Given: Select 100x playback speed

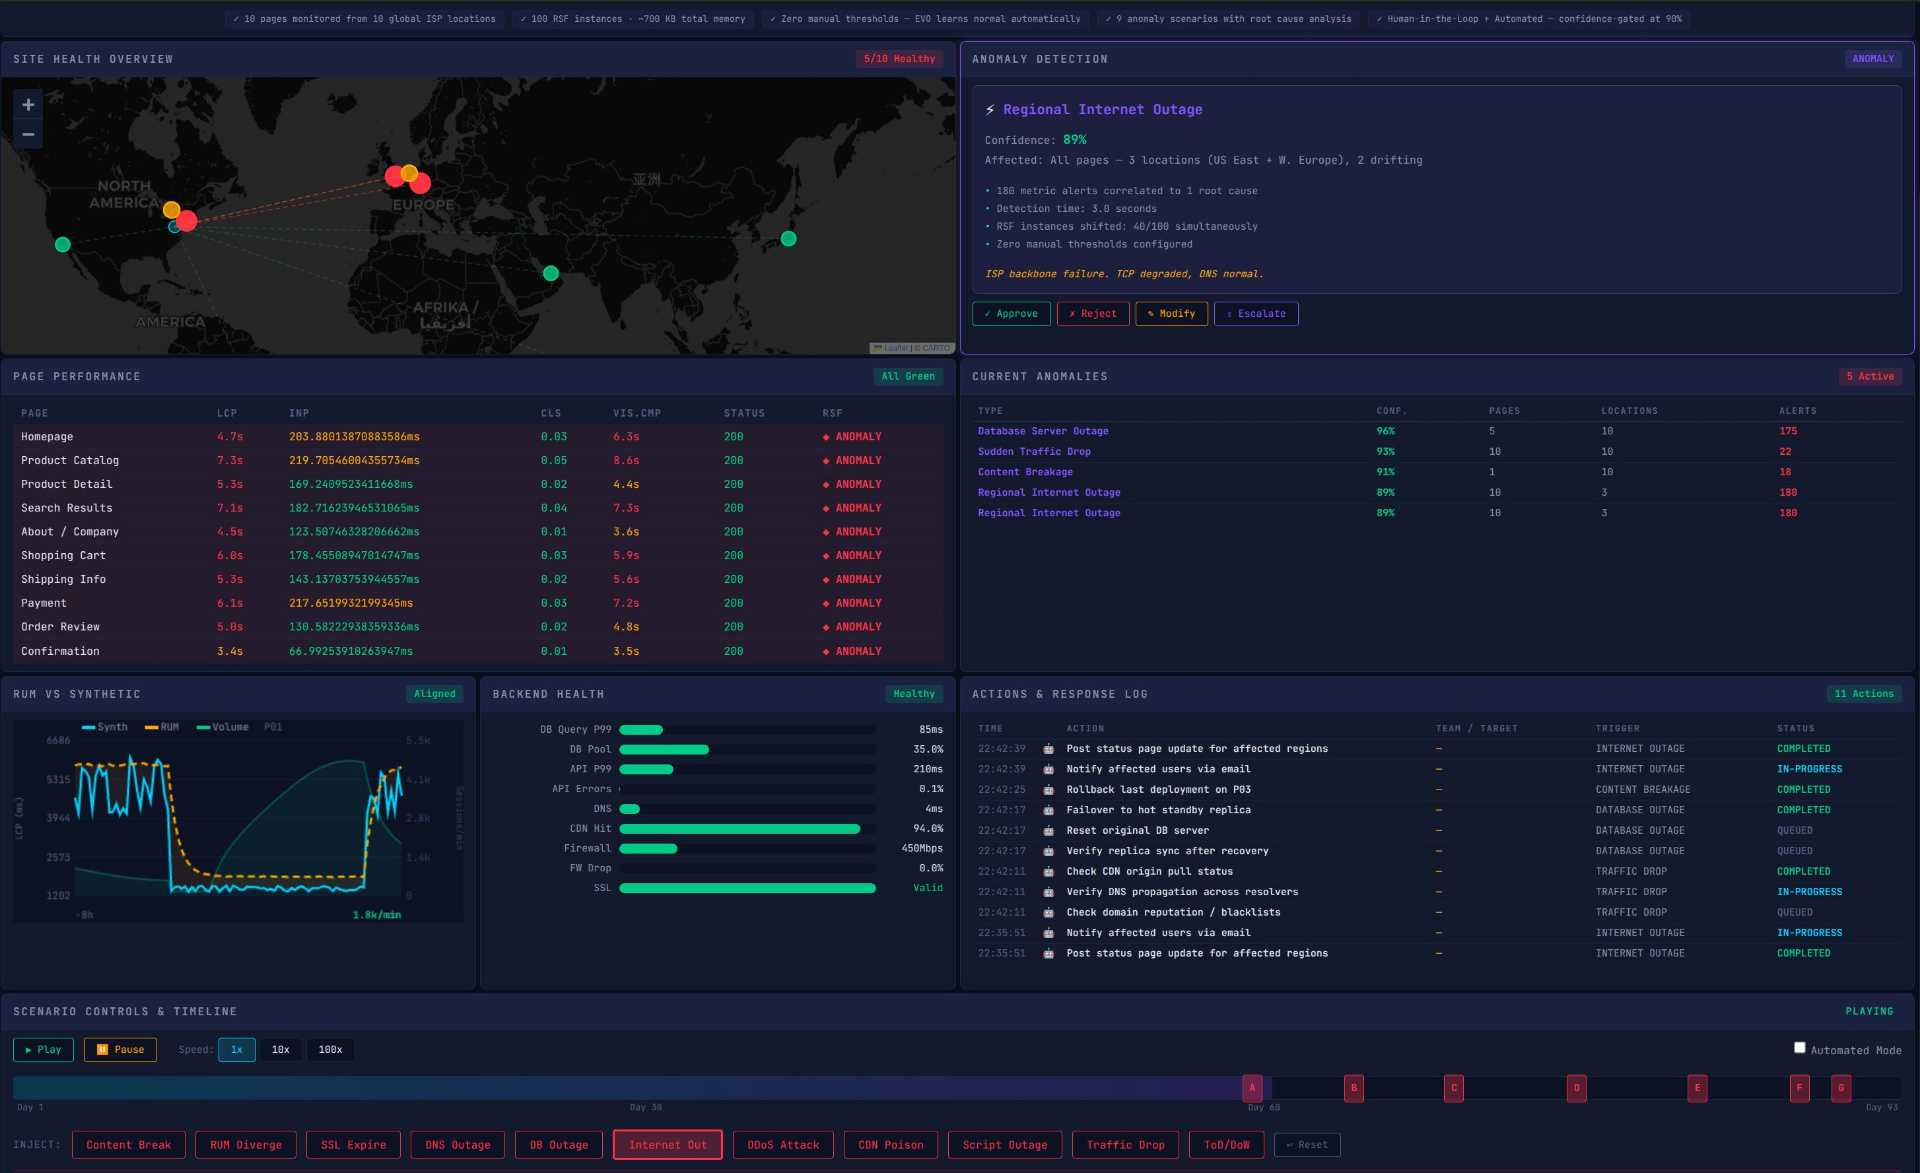Looking at the screenshot, I should pyautogui.click(x=330, y=1049).
